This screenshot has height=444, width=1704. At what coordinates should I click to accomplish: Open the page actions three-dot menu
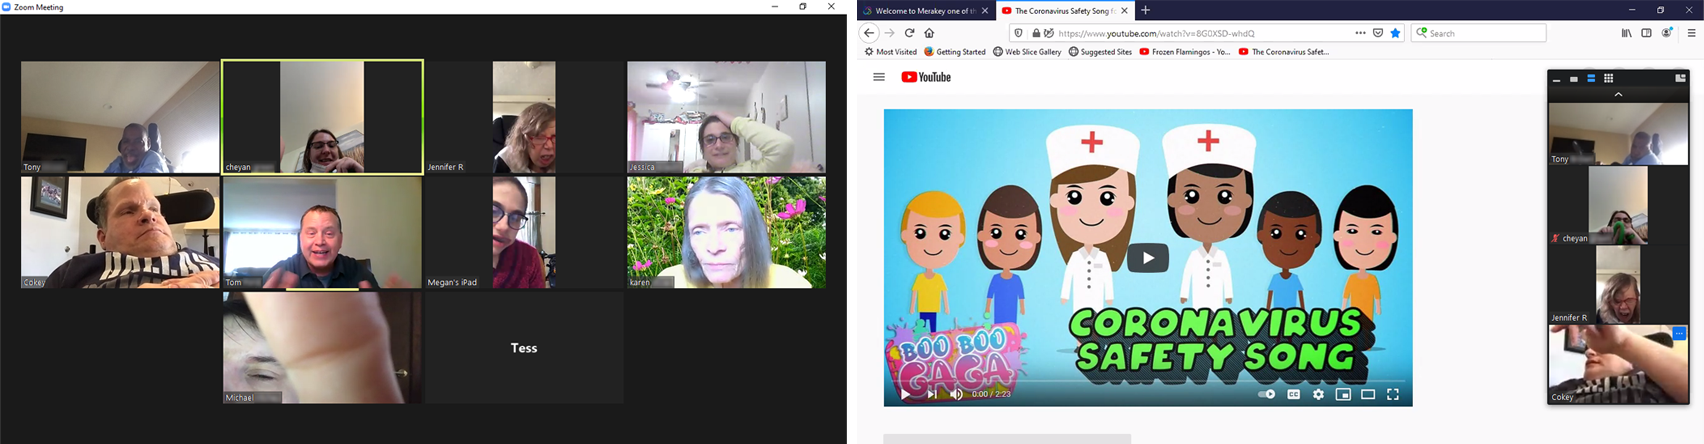(1360, 33)
